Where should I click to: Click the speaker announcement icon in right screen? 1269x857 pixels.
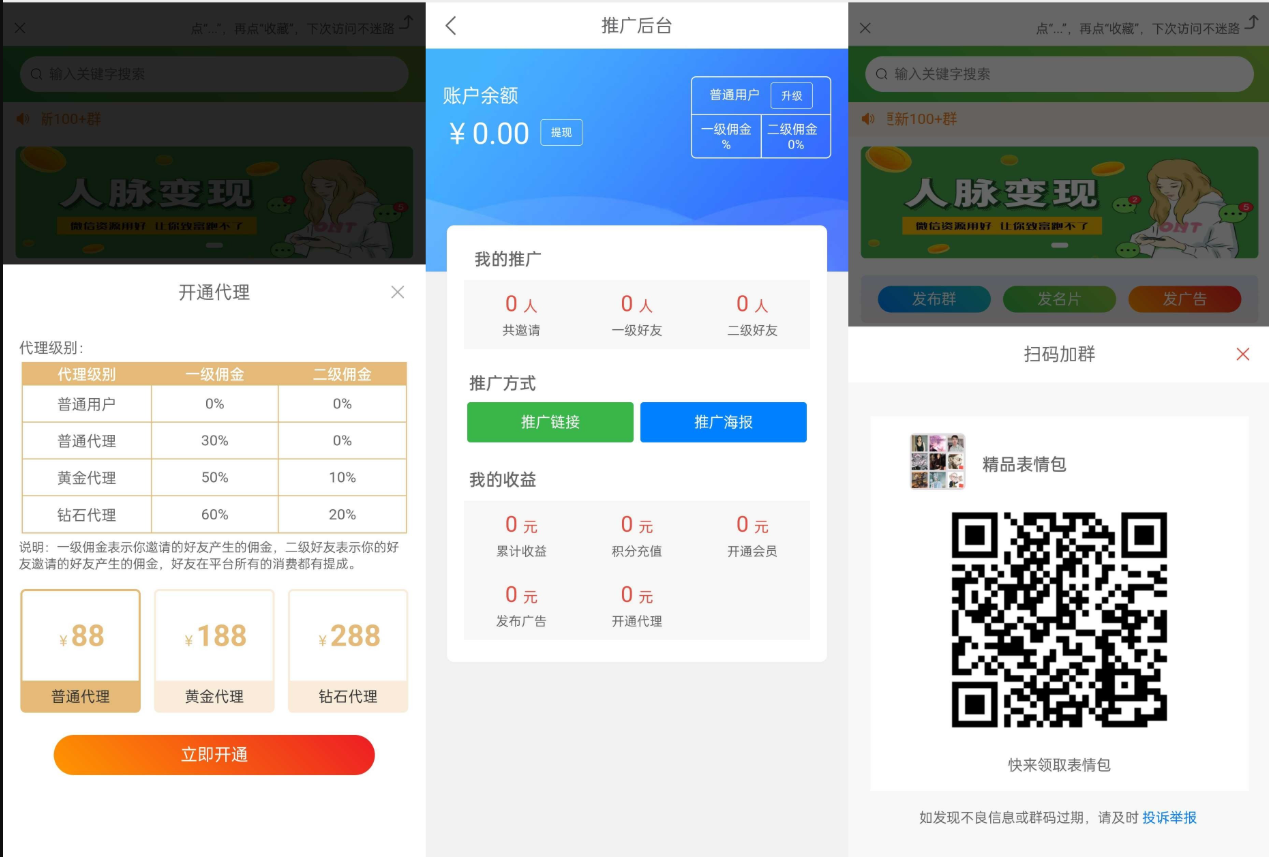(867, 119)
